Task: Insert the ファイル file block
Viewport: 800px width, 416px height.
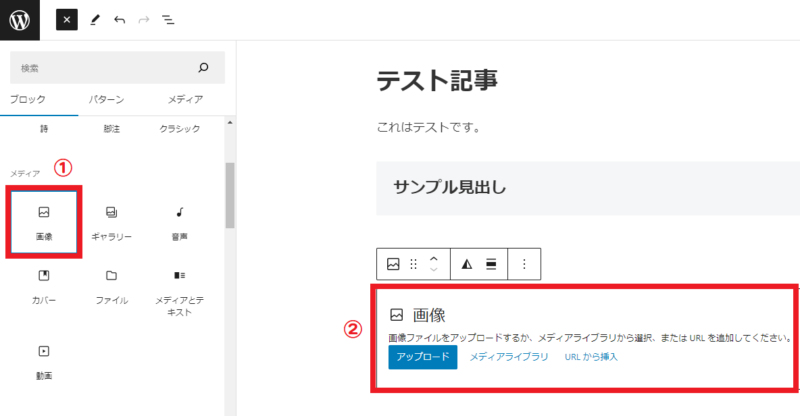Action: [x=112, y=285]
